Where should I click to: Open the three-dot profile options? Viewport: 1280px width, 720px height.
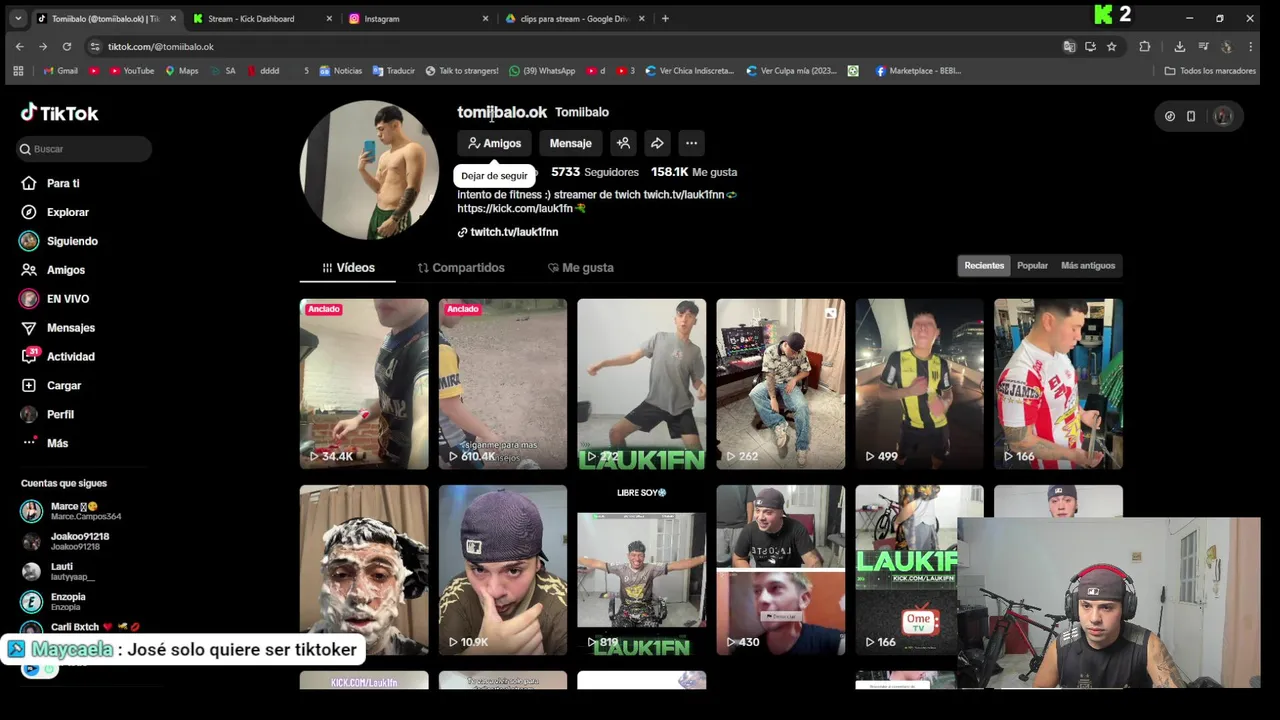point(691,143)
